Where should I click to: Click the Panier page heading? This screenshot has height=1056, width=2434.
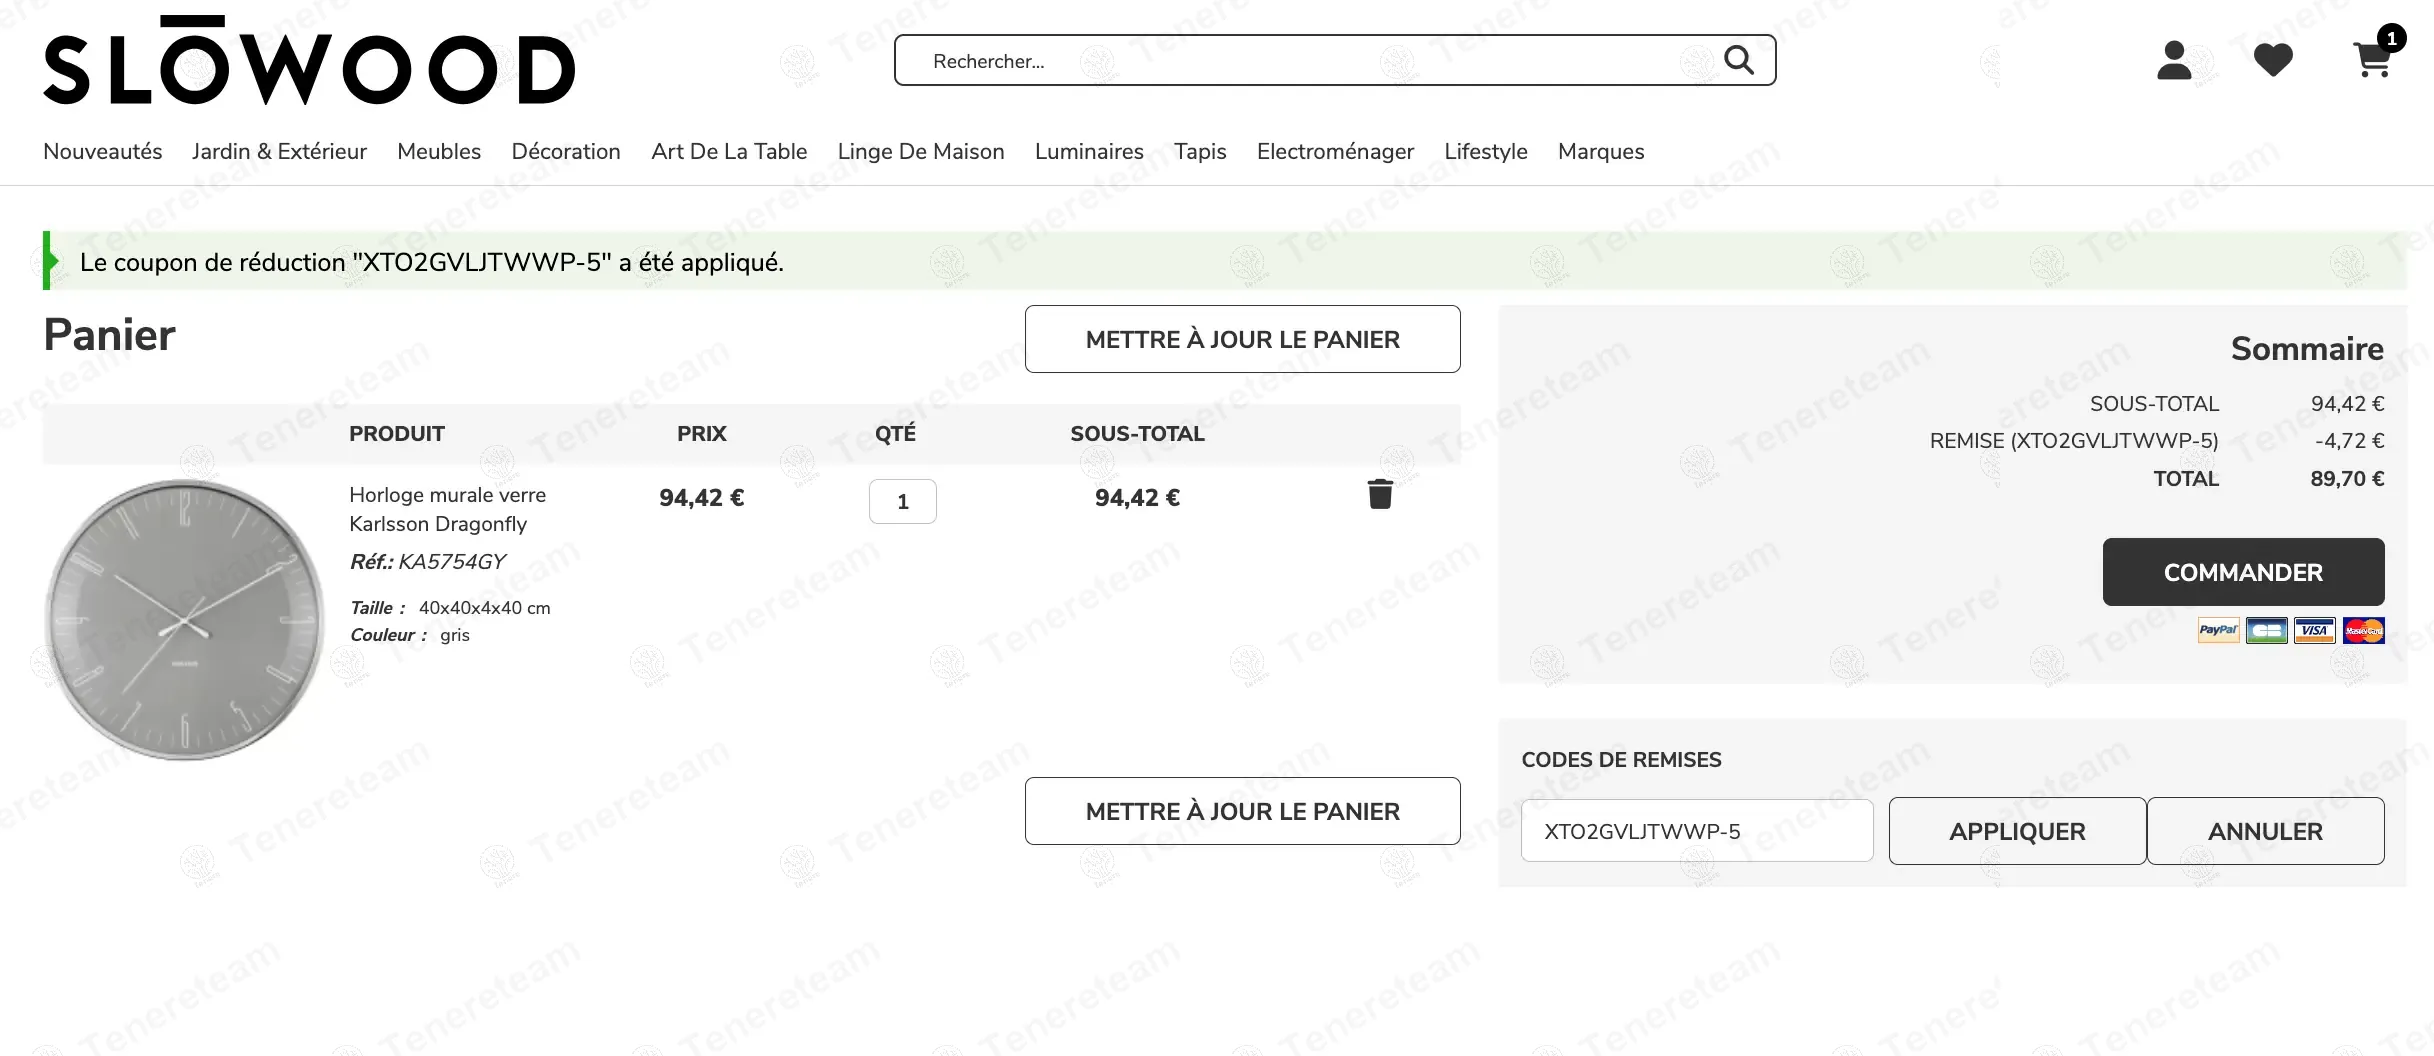pos(109,335)
